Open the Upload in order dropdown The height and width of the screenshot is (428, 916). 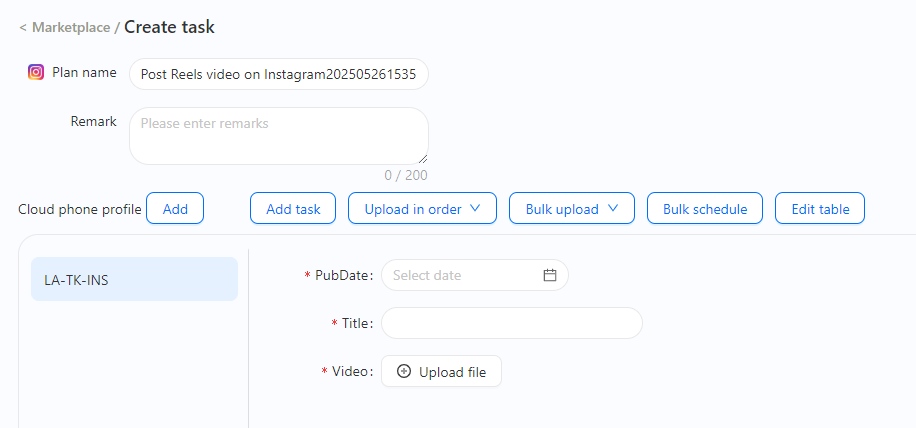pyautogui.click(x=422, y=208)
